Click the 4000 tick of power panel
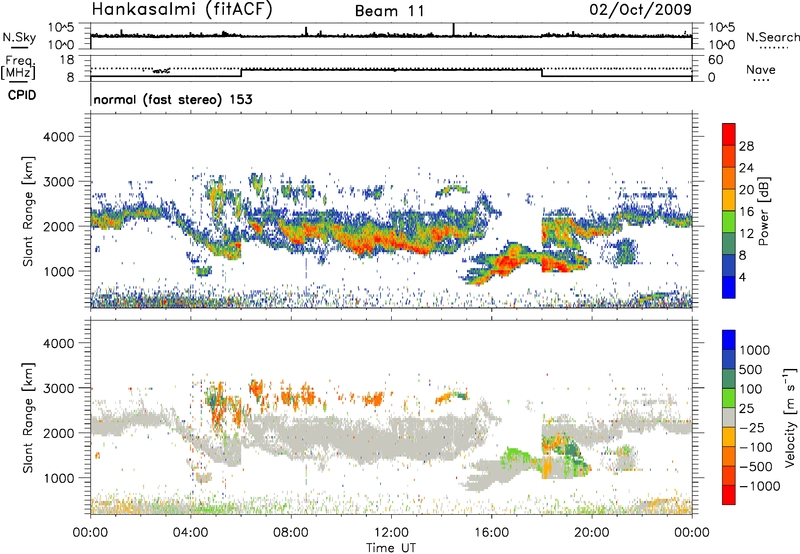Viewport: 800px width, 554px height. 58,137
